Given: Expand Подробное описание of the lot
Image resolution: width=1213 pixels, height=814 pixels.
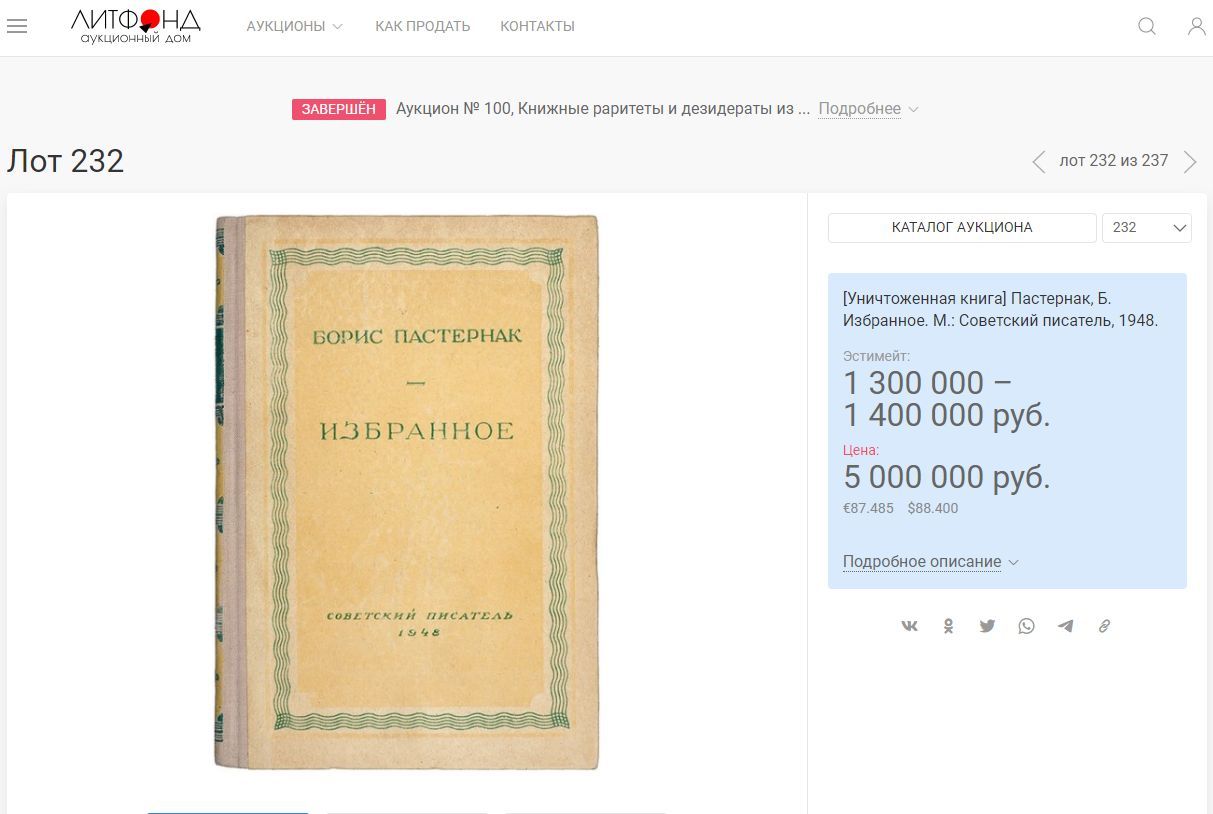Looking at the screenshot, I should click(930, 562).
